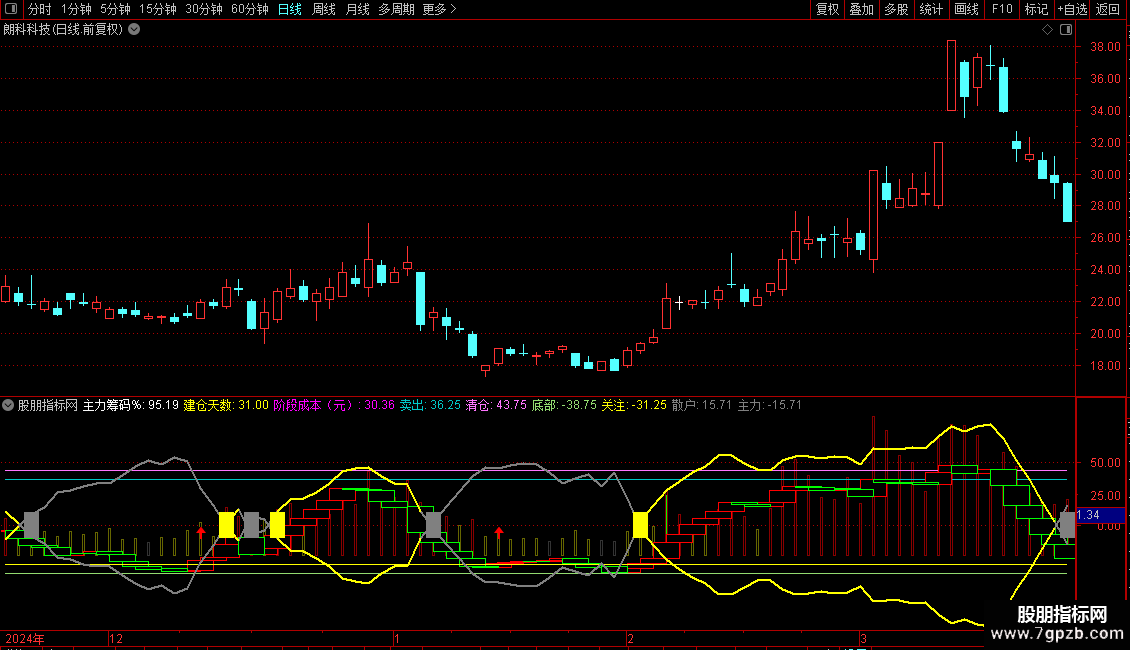Click the 主力筹码%: 95.19 value
Screen dimensions: 1130x650
pyautogui.click(x=130, y=405)
